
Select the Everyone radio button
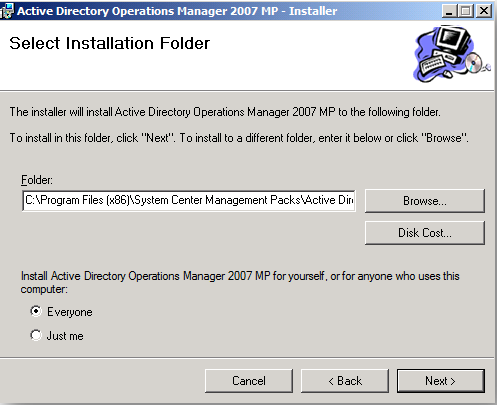point(36,311)
